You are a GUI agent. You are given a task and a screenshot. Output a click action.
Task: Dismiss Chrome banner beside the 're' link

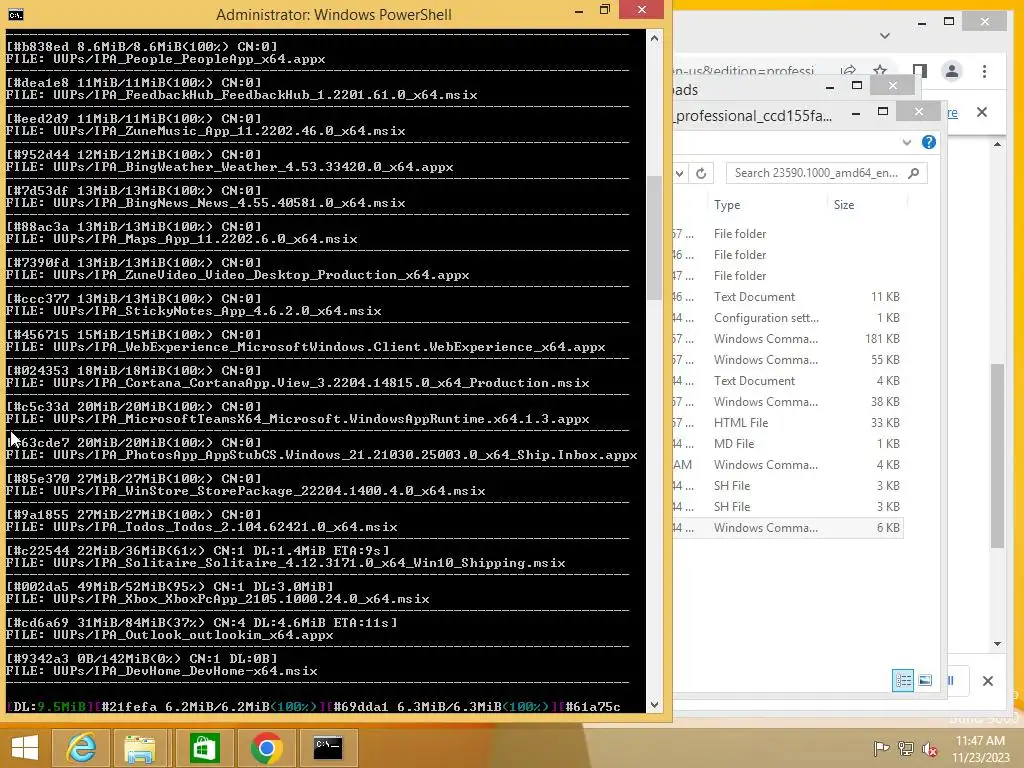(982, 112)
